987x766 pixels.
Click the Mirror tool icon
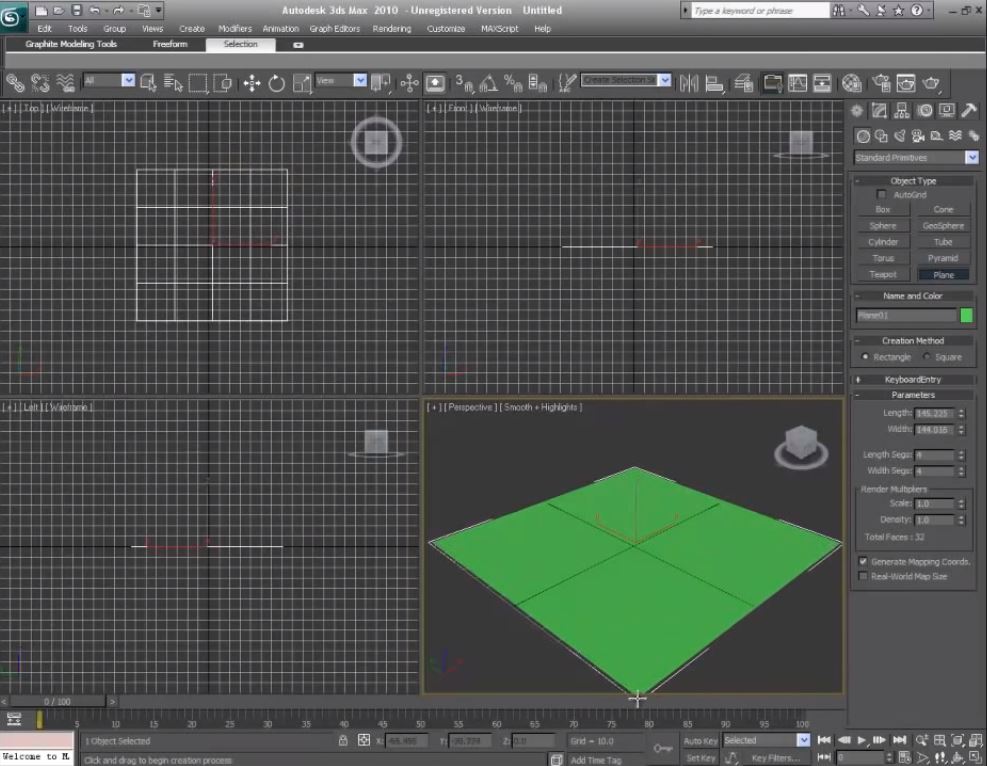[x=689, y=83]
